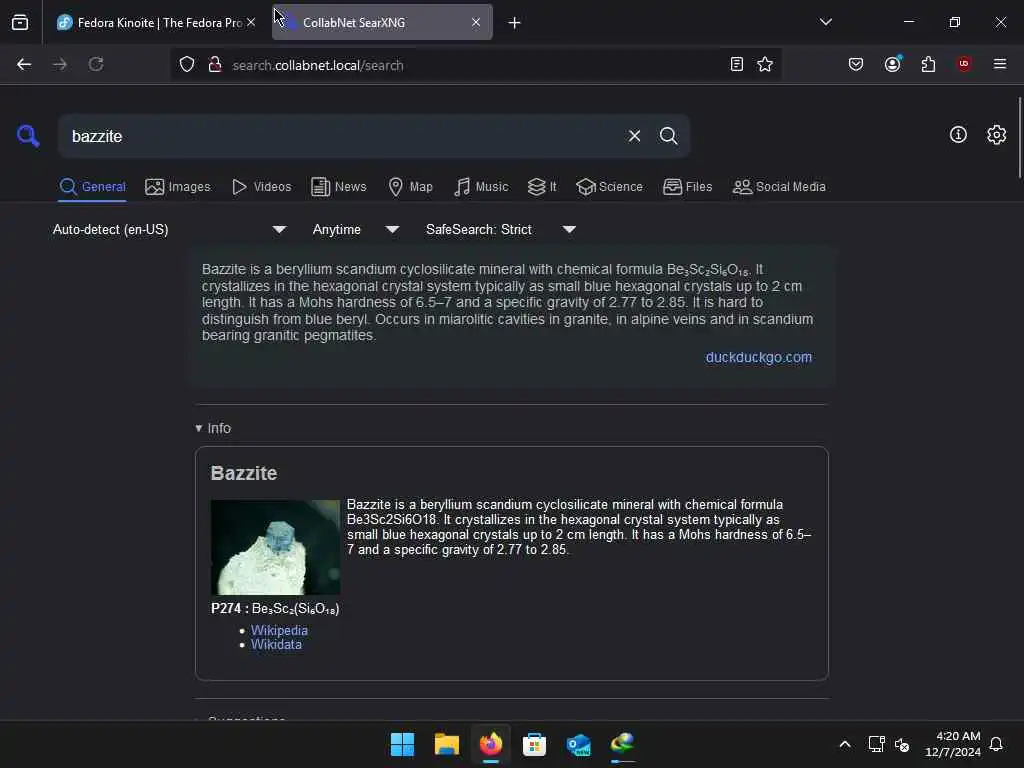Close the Fedora Kinoite tab
The image size is (1024, 768).
pyautogui.click(x=251, y=22)
